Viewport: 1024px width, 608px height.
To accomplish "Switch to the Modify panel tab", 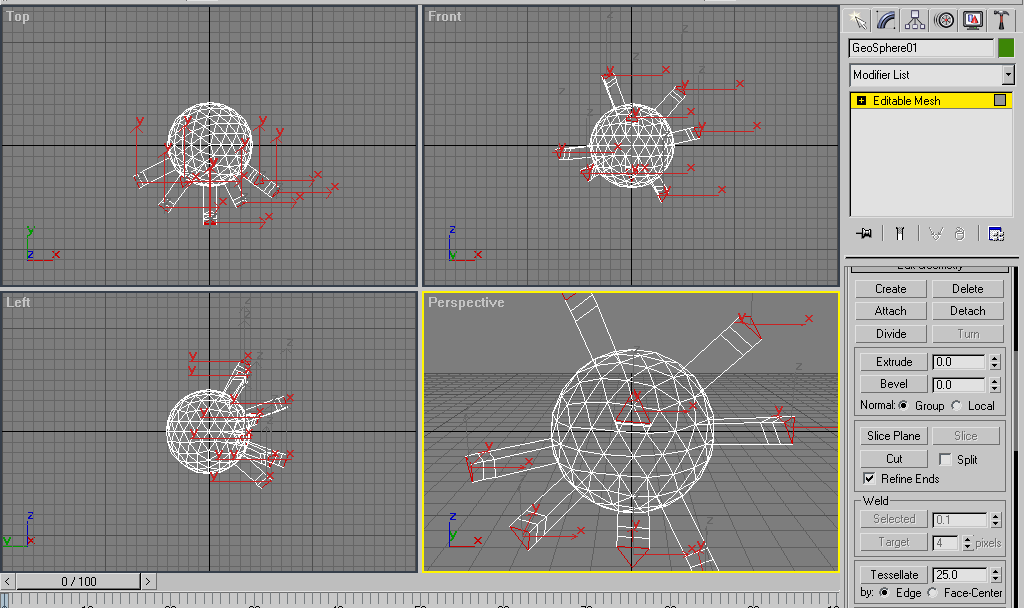I will coord(886,20).
